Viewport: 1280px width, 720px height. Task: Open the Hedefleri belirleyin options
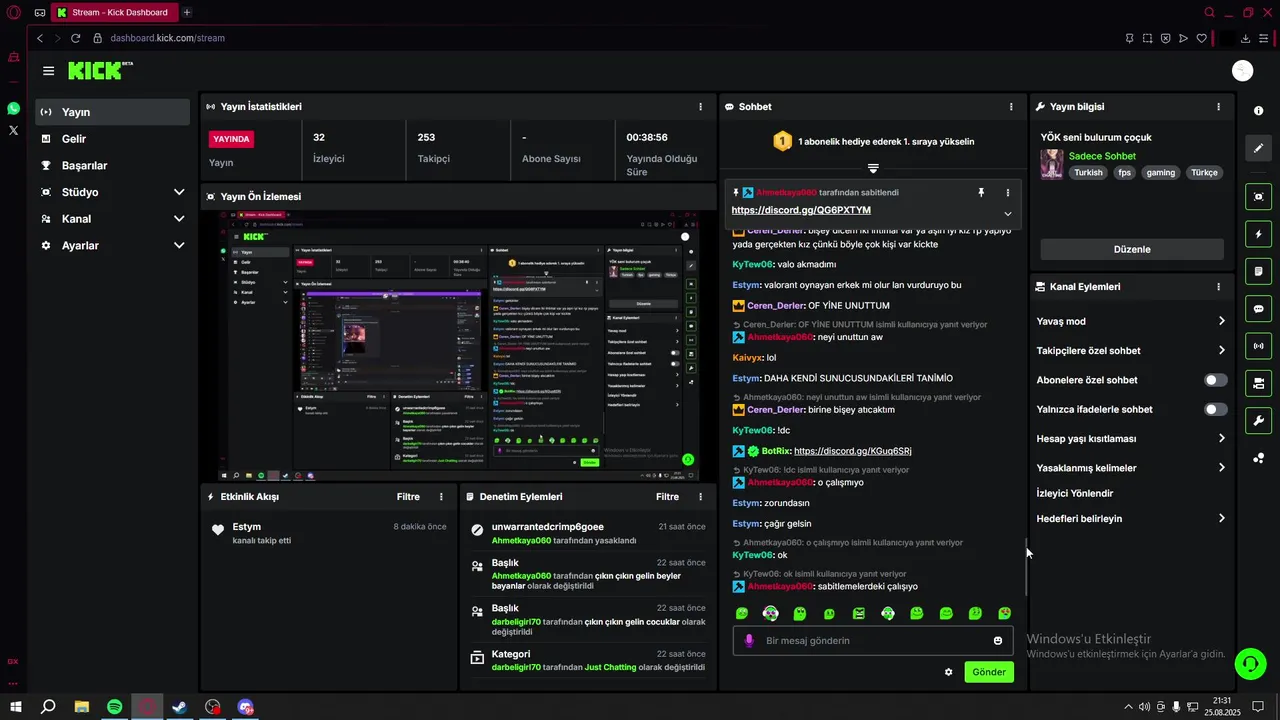click(1131, 519)
